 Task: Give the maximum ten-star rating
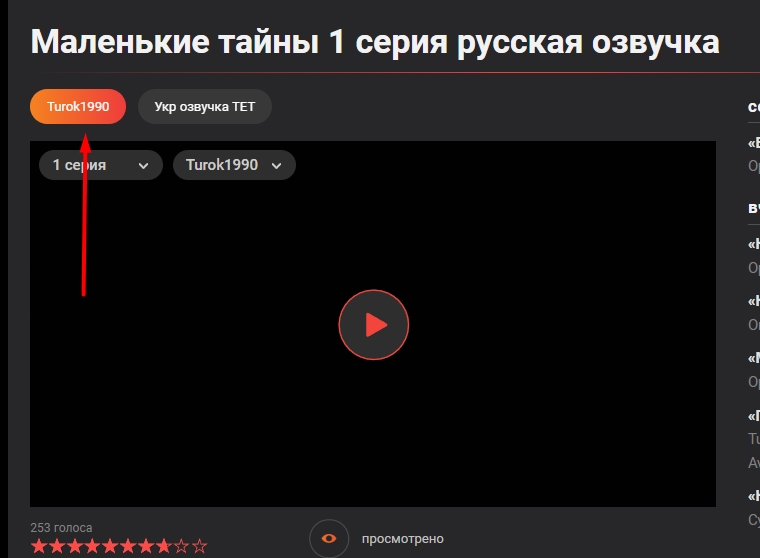200,546
